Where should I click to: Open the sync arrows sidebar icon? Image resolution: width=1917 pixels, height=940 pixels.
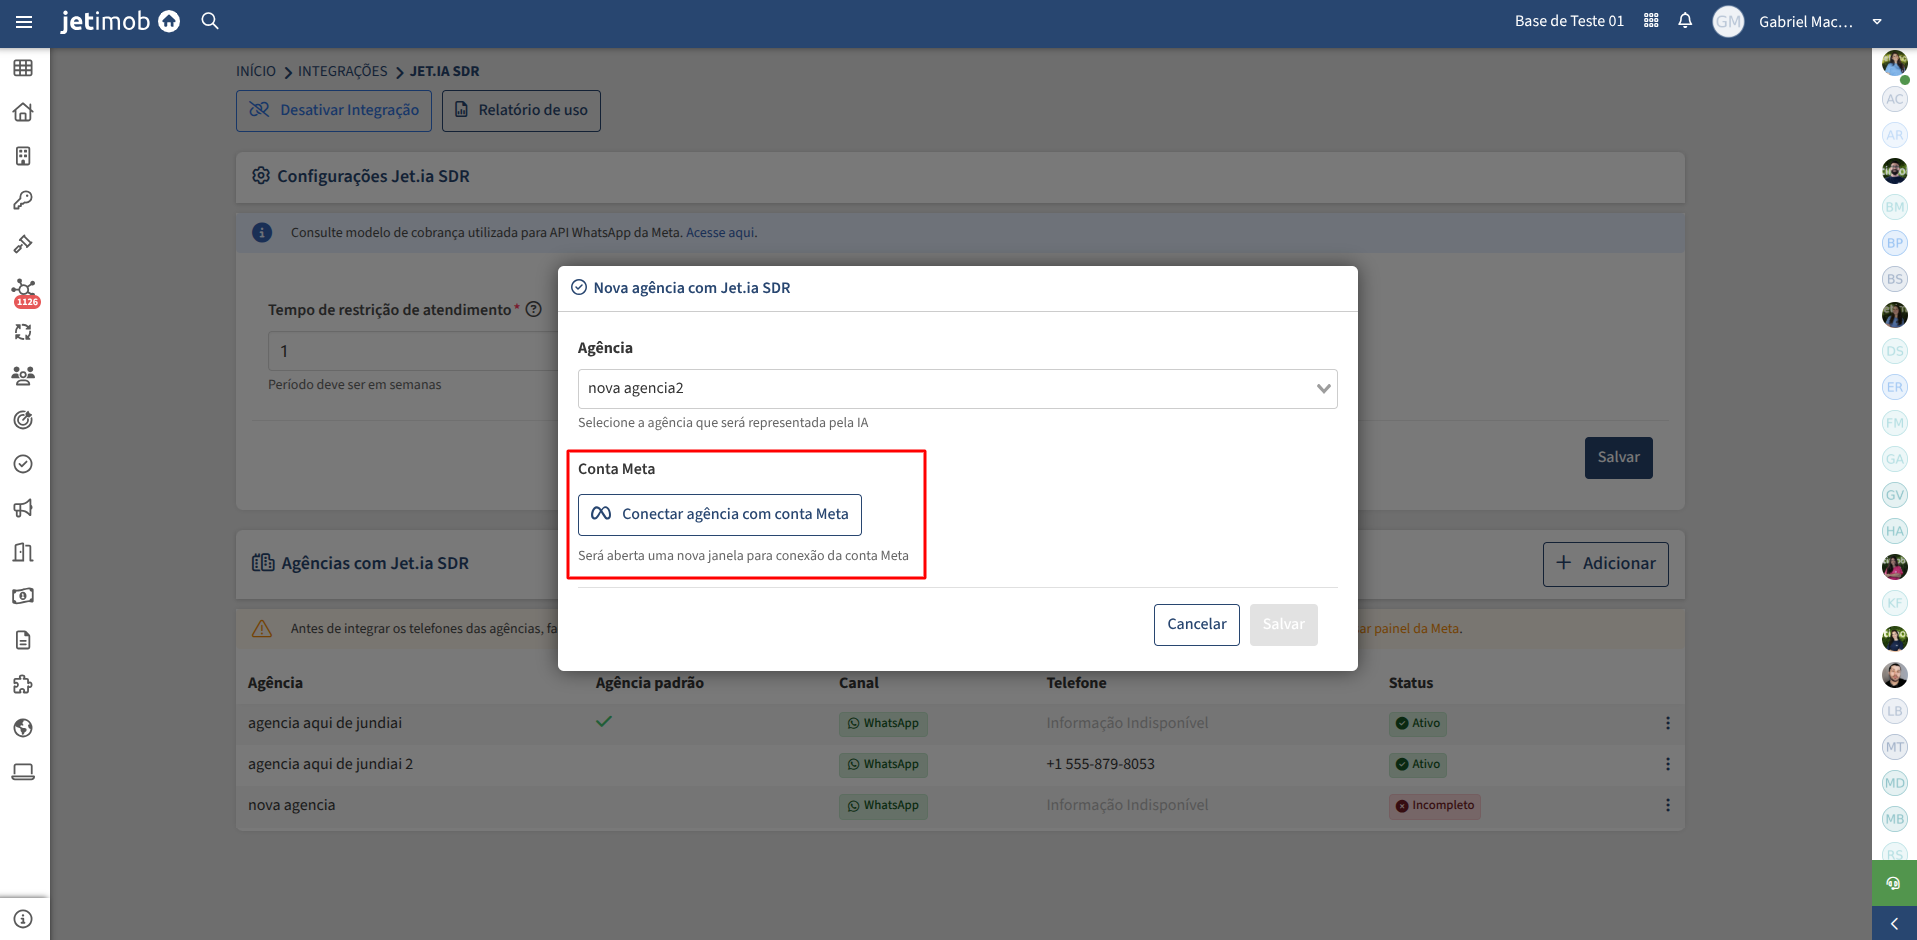23,332
